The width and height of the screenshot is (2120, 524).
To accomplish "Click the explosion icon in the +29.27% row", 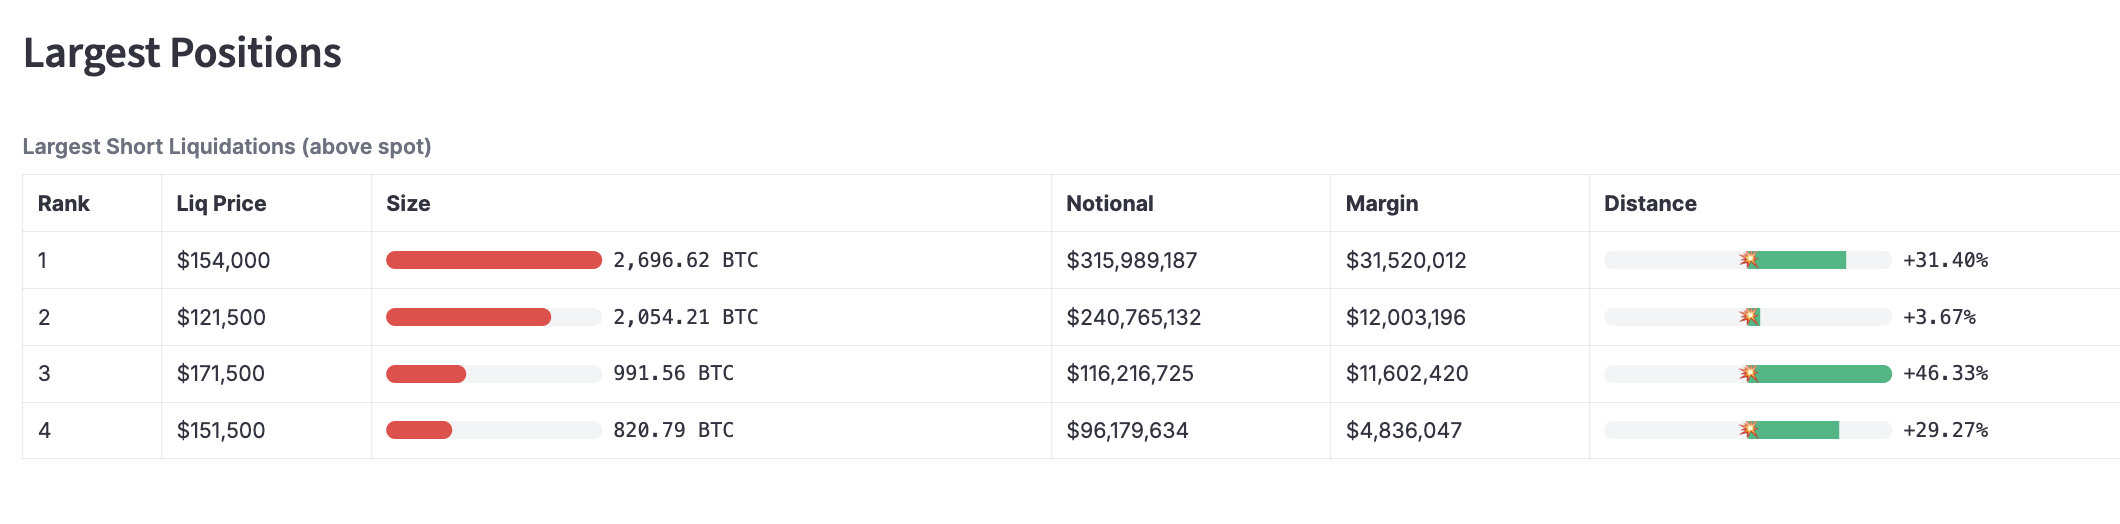I will pos(1749,430).
